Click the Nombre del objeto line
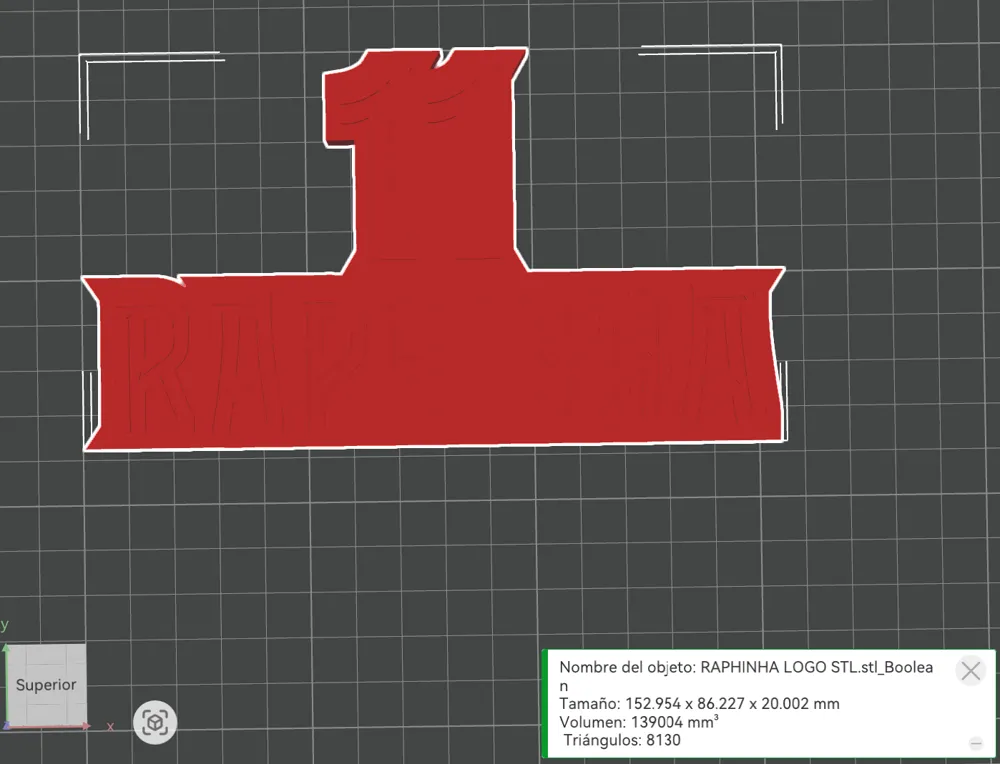Screen dimensions: 1000x764 (746, 676)
